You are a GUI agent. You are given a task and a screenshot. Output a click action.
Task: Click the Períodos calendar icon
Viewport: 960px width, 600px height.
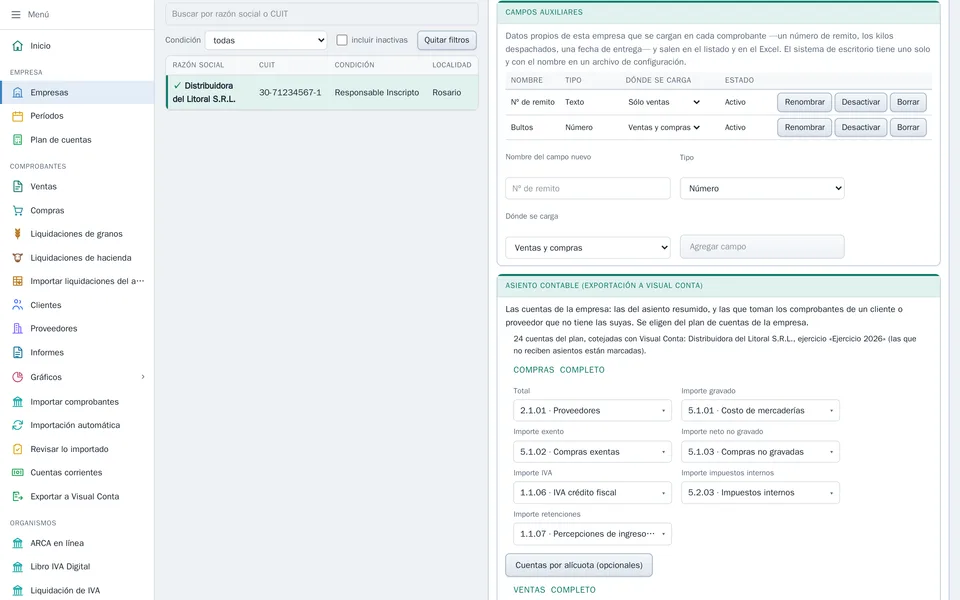click(x=18, y=116)
